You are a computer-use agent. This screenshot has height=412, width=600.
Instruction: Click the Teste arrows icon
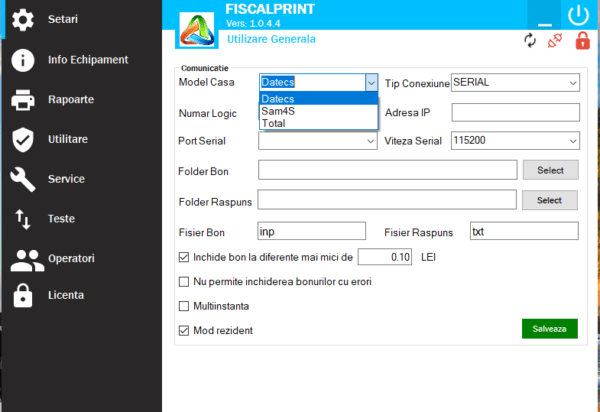click(22, 218)
